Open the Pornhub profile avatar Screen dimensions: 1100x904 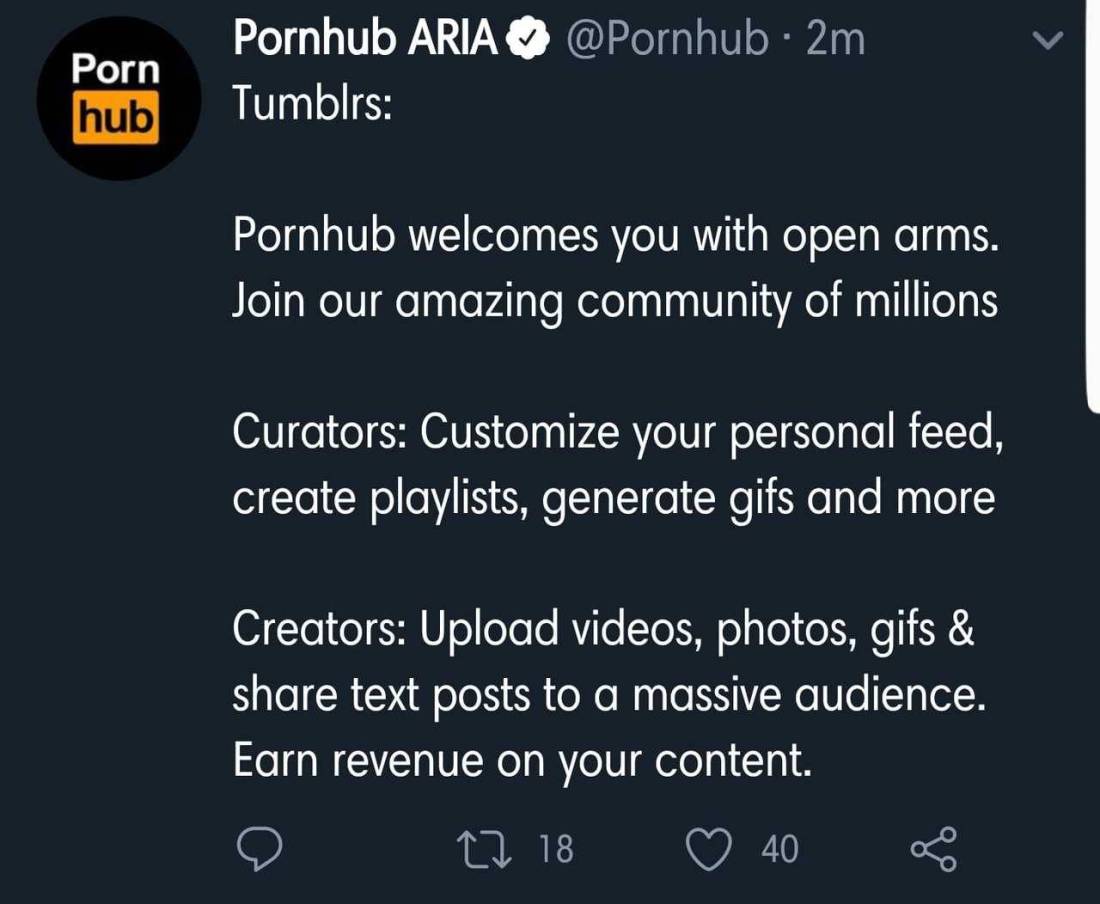116,99
